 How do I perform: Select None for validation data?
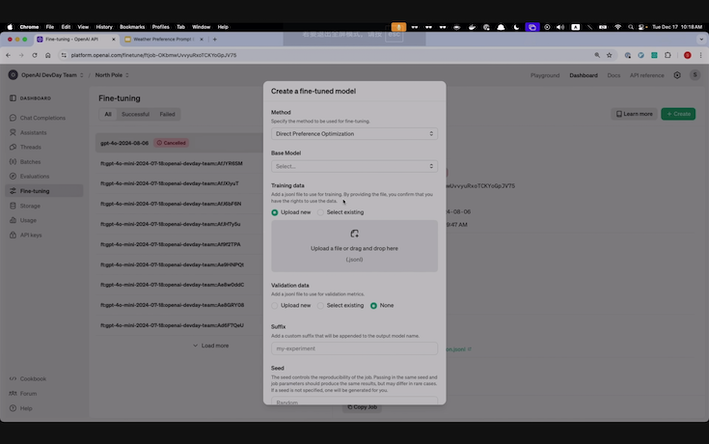[x=374, y=305]
